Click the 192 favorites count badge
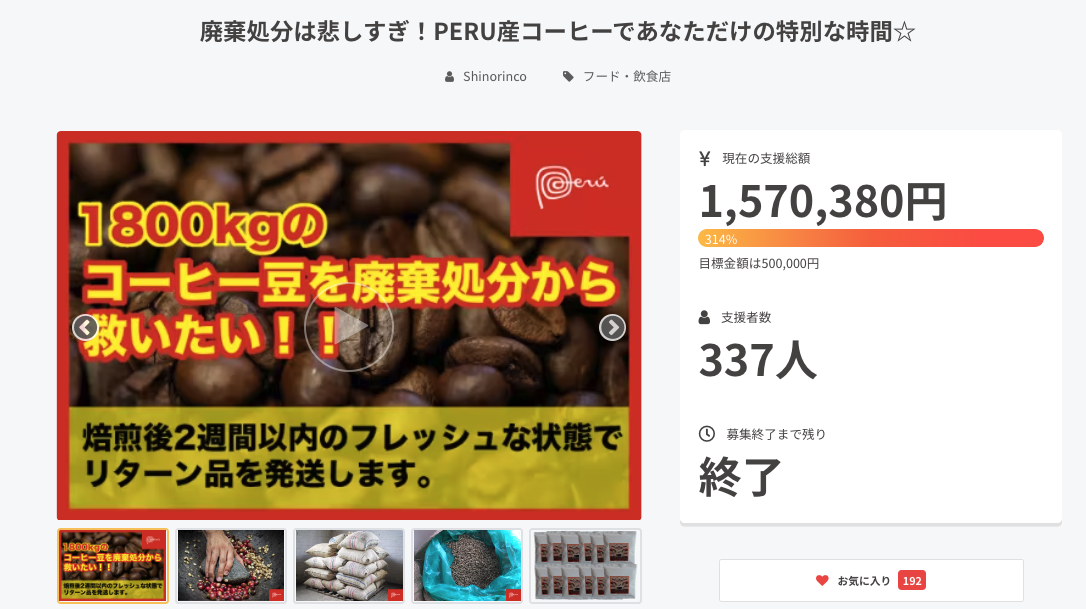The width and height of the screenshot is (1086, 609). [911, 581]
